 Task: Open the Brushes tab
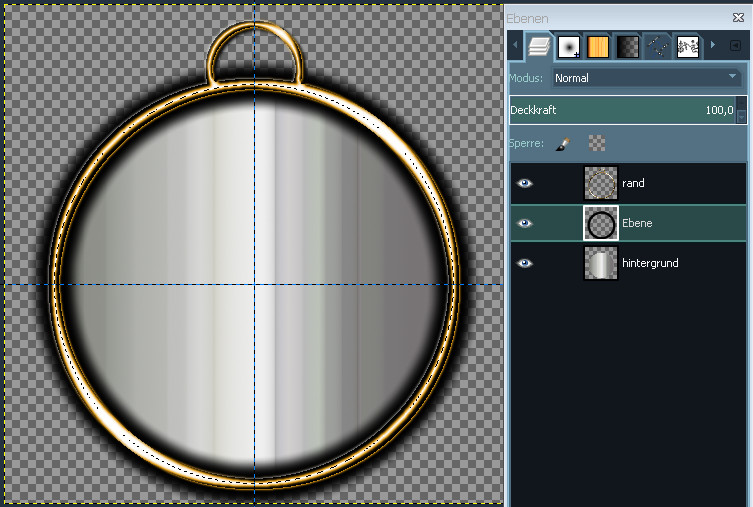tap(569, 46)
